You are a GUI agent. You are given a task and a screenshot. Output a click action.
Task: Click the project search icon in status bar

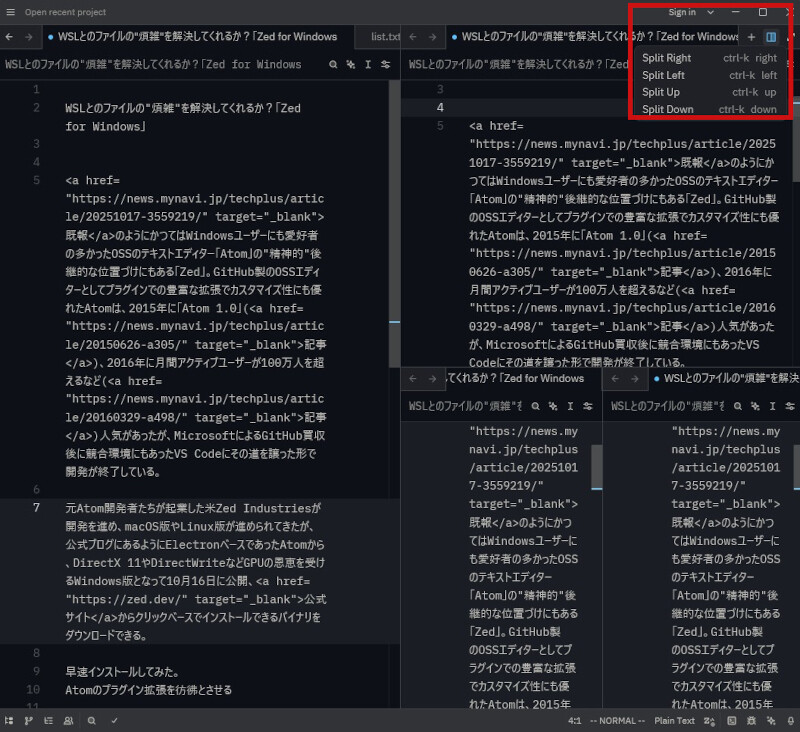[x=91, y=720]
